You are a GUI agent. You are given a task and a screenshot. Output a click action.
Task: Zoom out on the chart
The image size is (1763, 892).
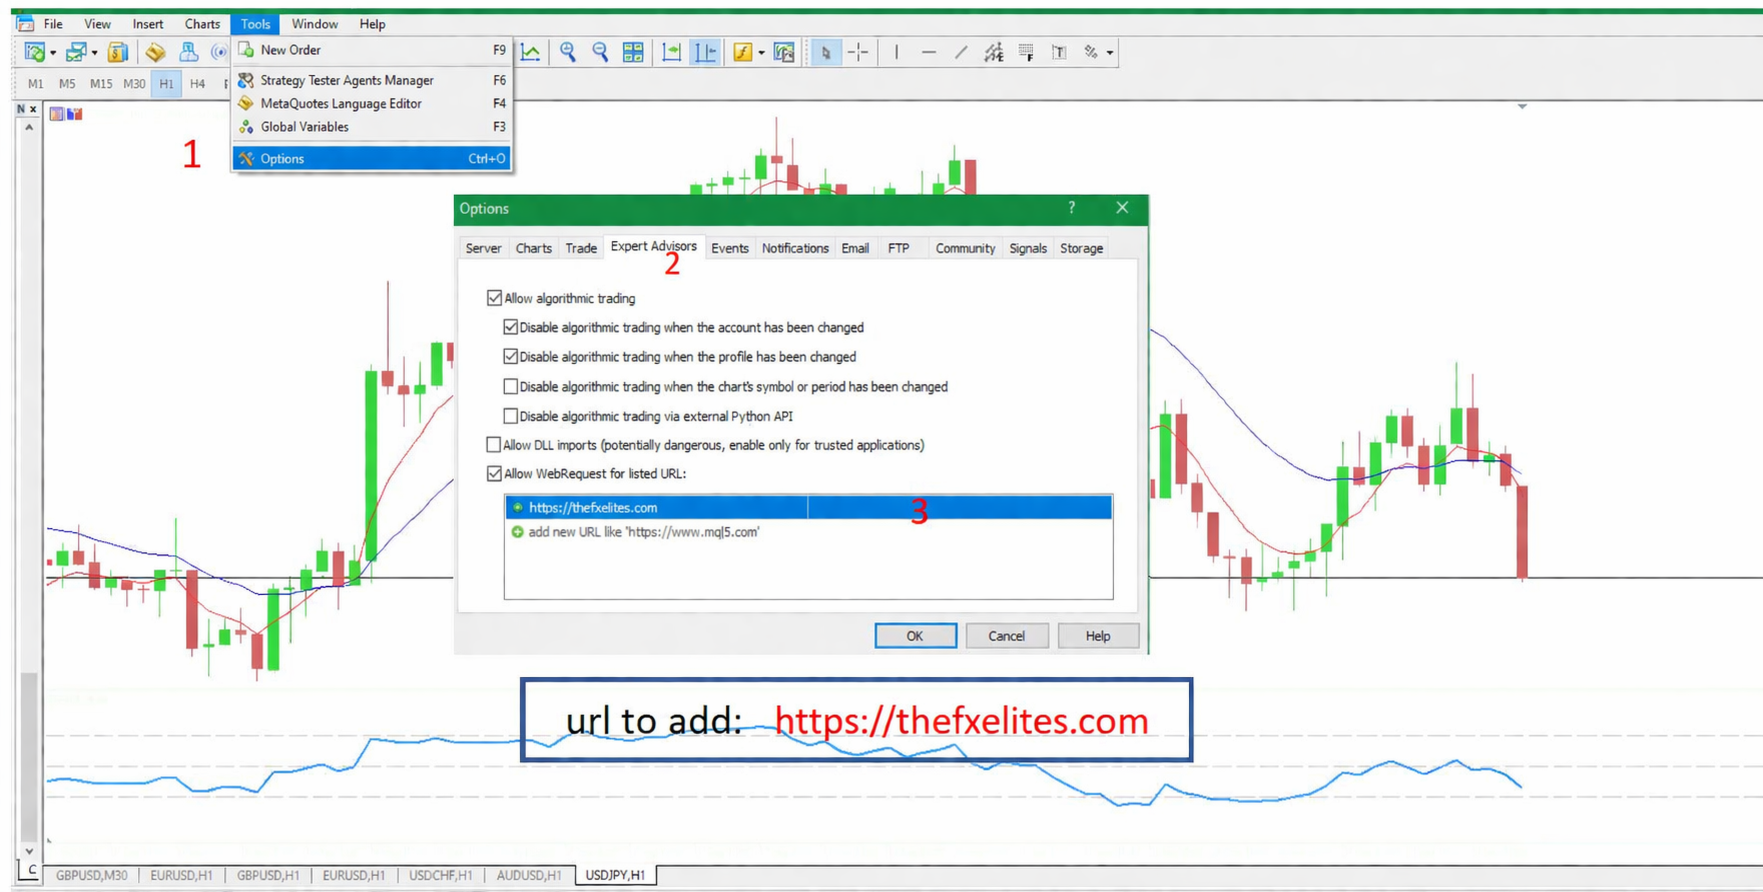click(x=600, y=52)
